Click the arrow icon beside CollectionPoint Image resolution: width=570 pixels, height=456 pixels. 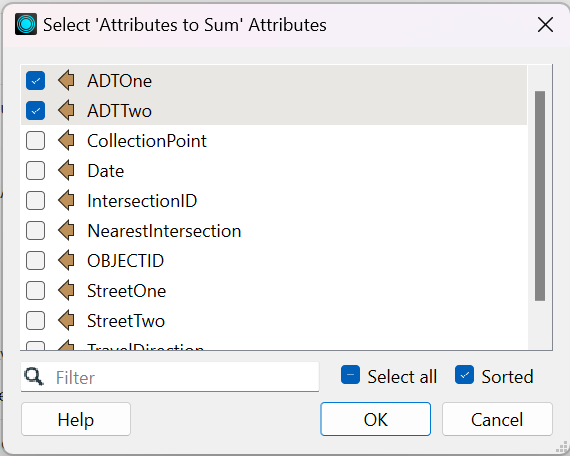[67, 140]
